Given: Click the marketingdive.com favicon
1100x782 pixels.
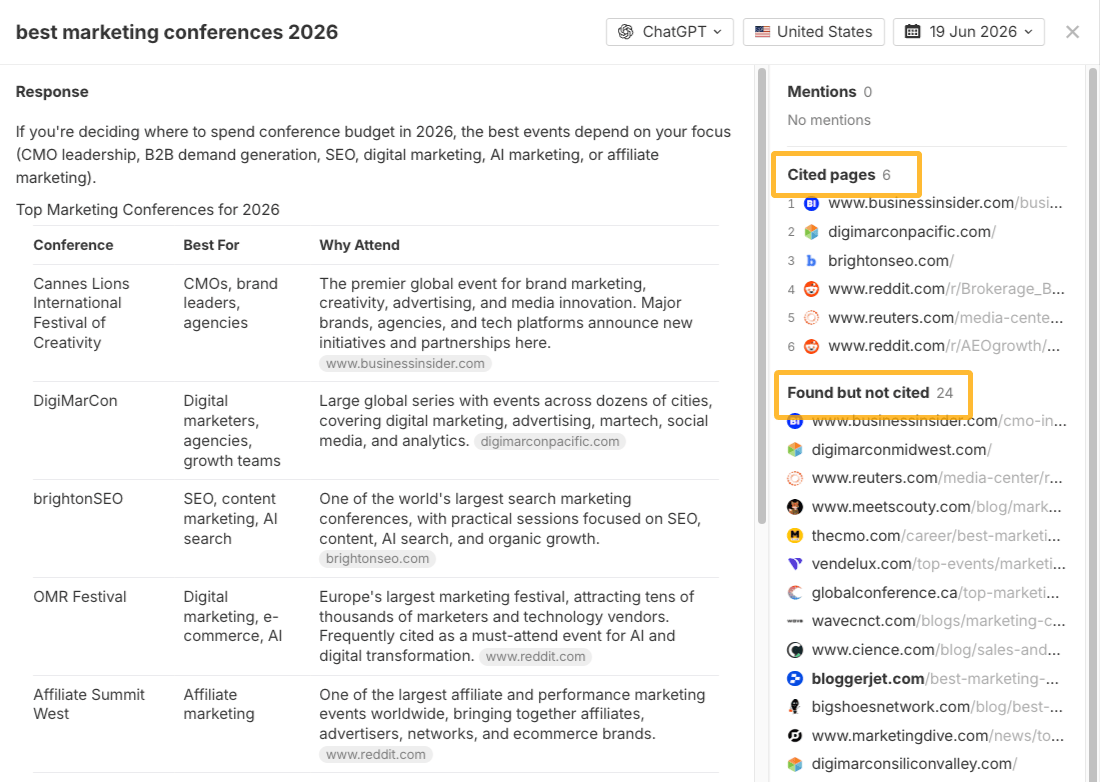Looking at the screenshot, I should point(795,736).
